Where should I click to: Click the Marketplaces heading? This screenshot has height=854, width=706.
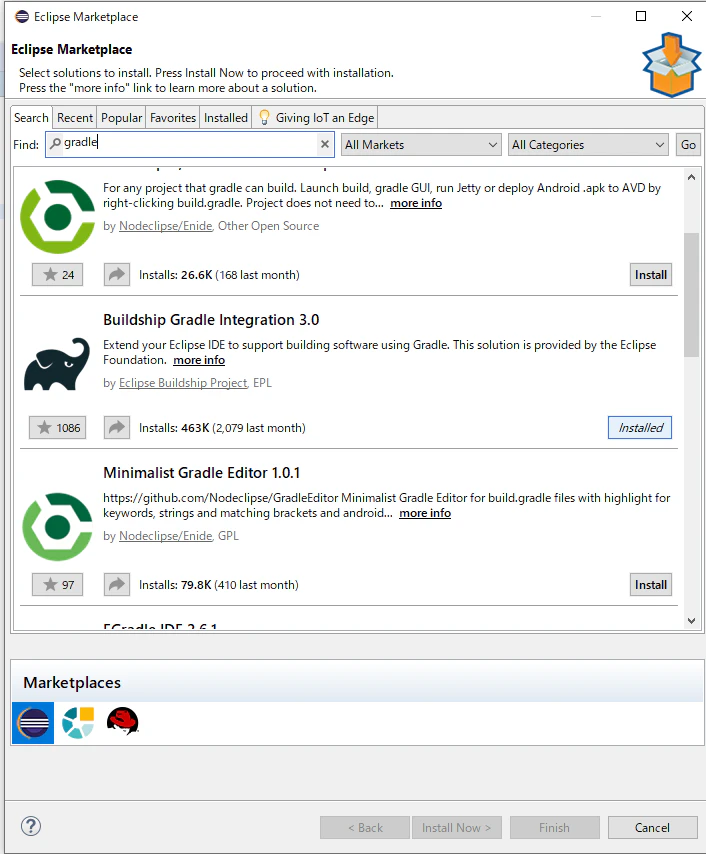click(x=72, y=682)
